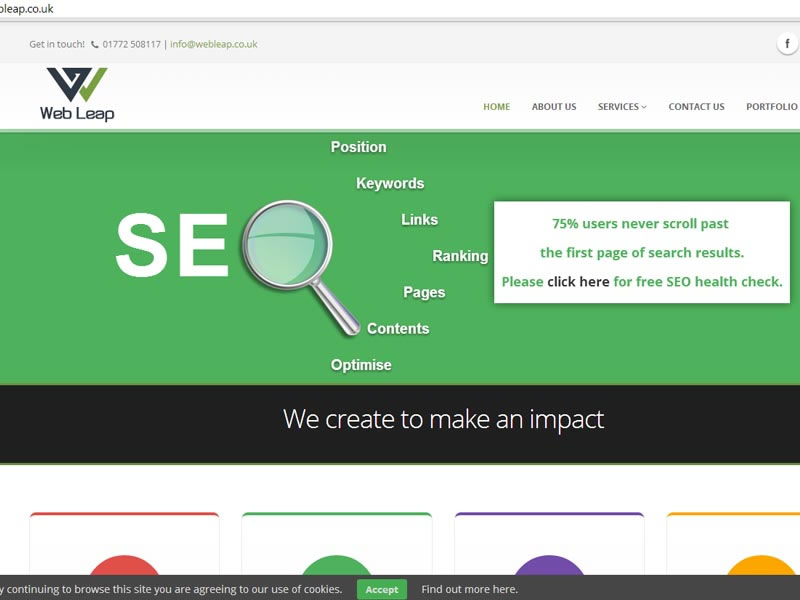
Task: Click the phone receiver icon
Action: pos(94,44)
